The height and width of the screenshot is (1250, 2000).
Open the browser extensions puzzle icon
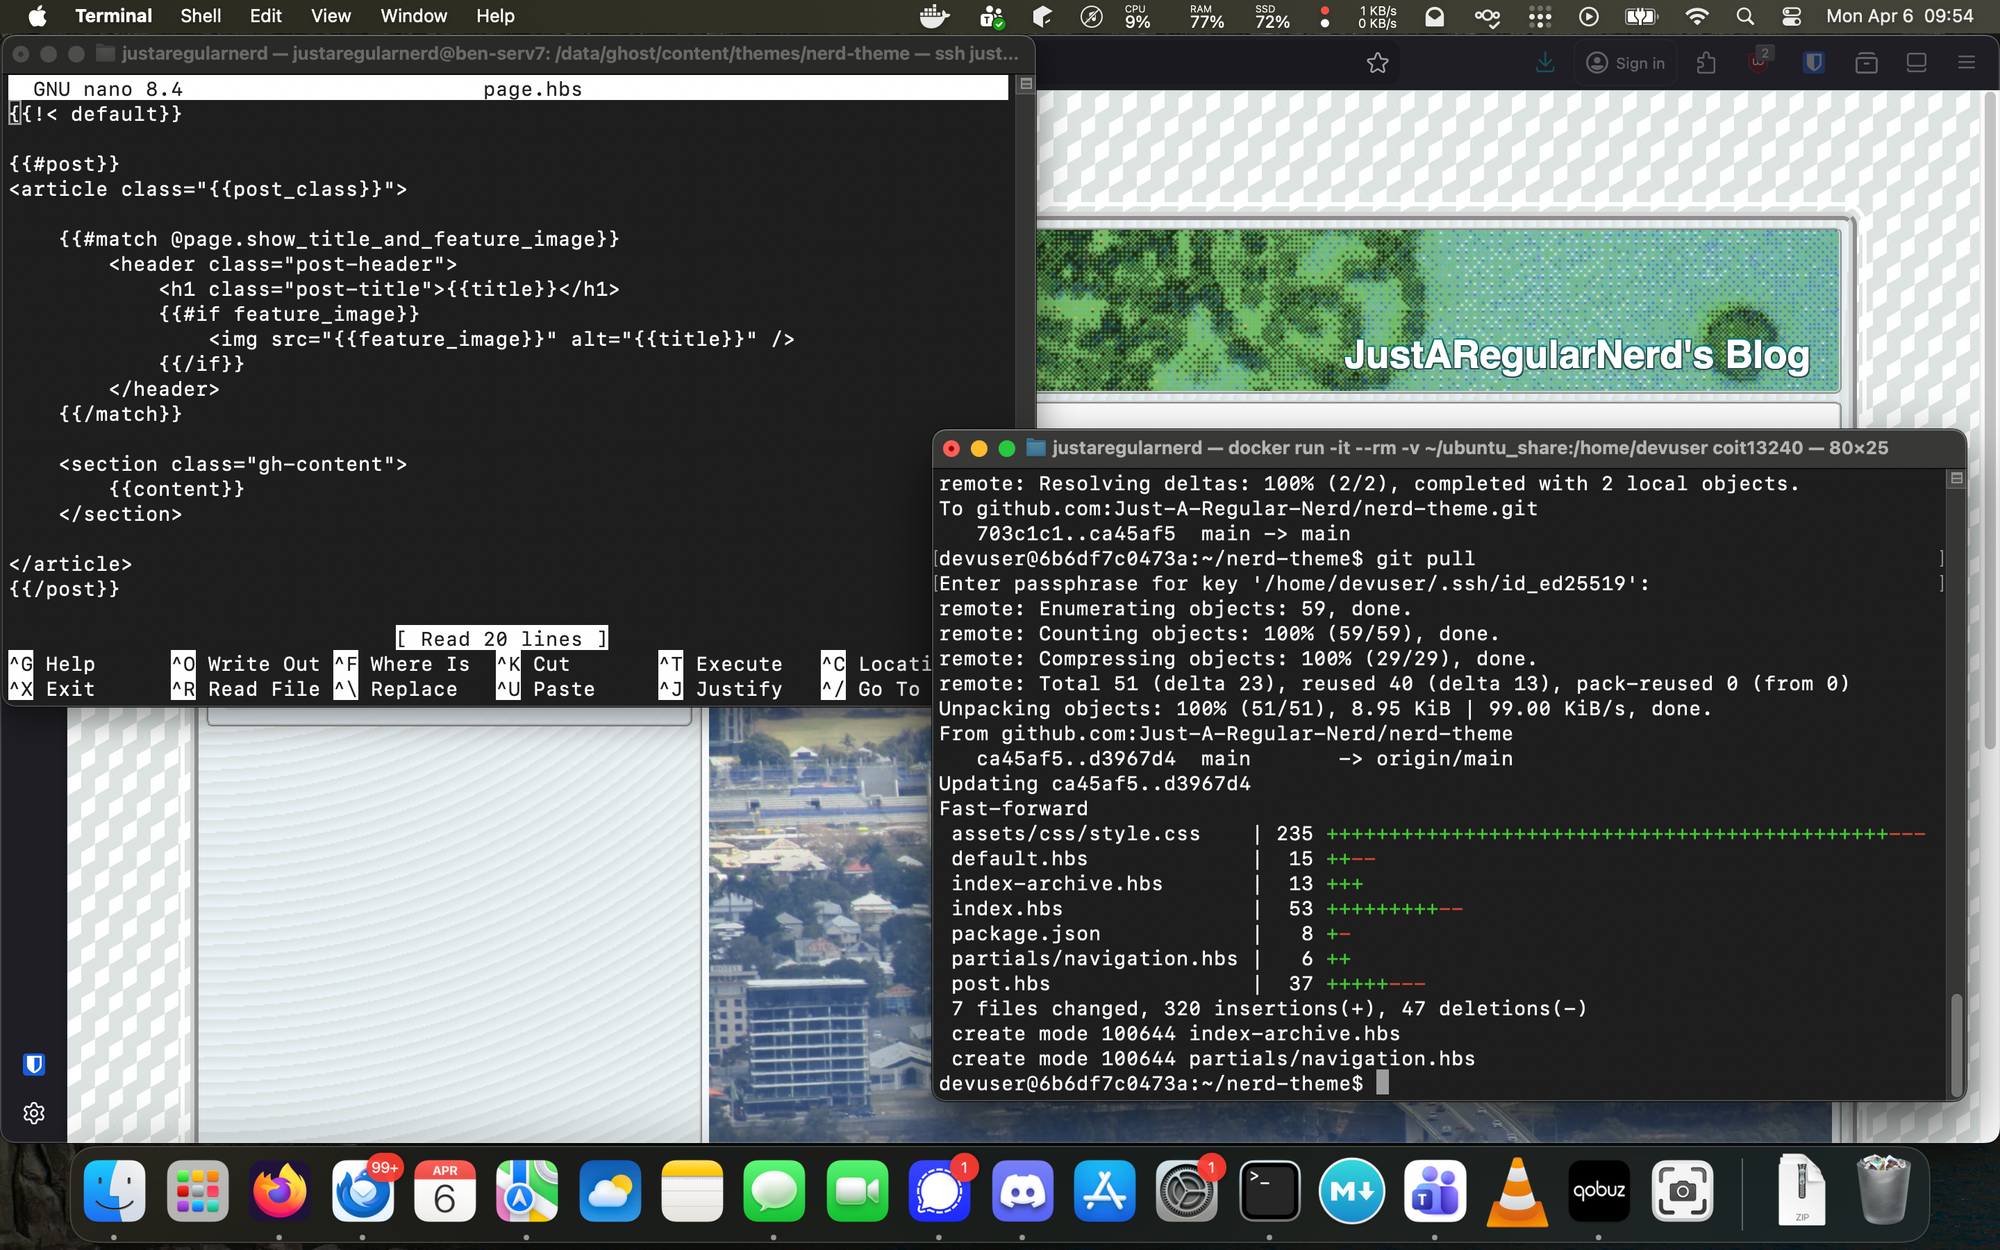coord(1706,63)
